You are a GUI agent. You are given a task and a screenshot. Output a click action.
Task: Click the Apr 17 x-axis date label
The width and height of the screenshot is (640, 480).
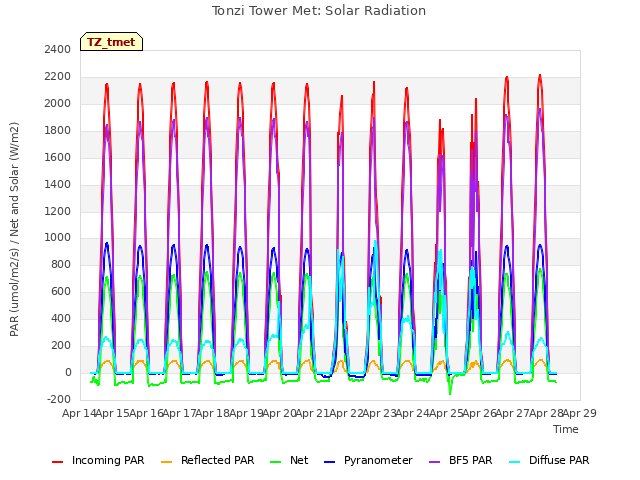point(179,413)
